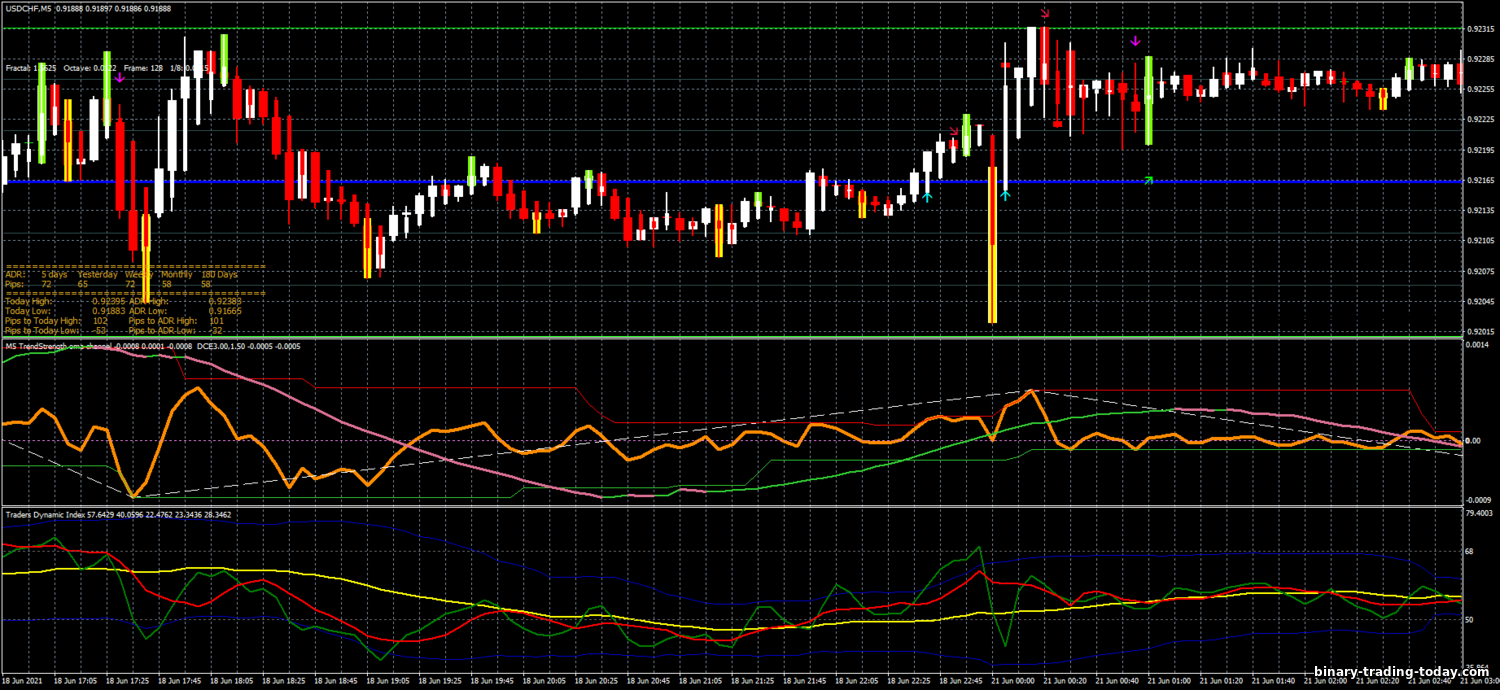Click the 0.92285 price axis label
Image resolution: width=1500 pixels, height=690 pixels.
click(1480, 59)
